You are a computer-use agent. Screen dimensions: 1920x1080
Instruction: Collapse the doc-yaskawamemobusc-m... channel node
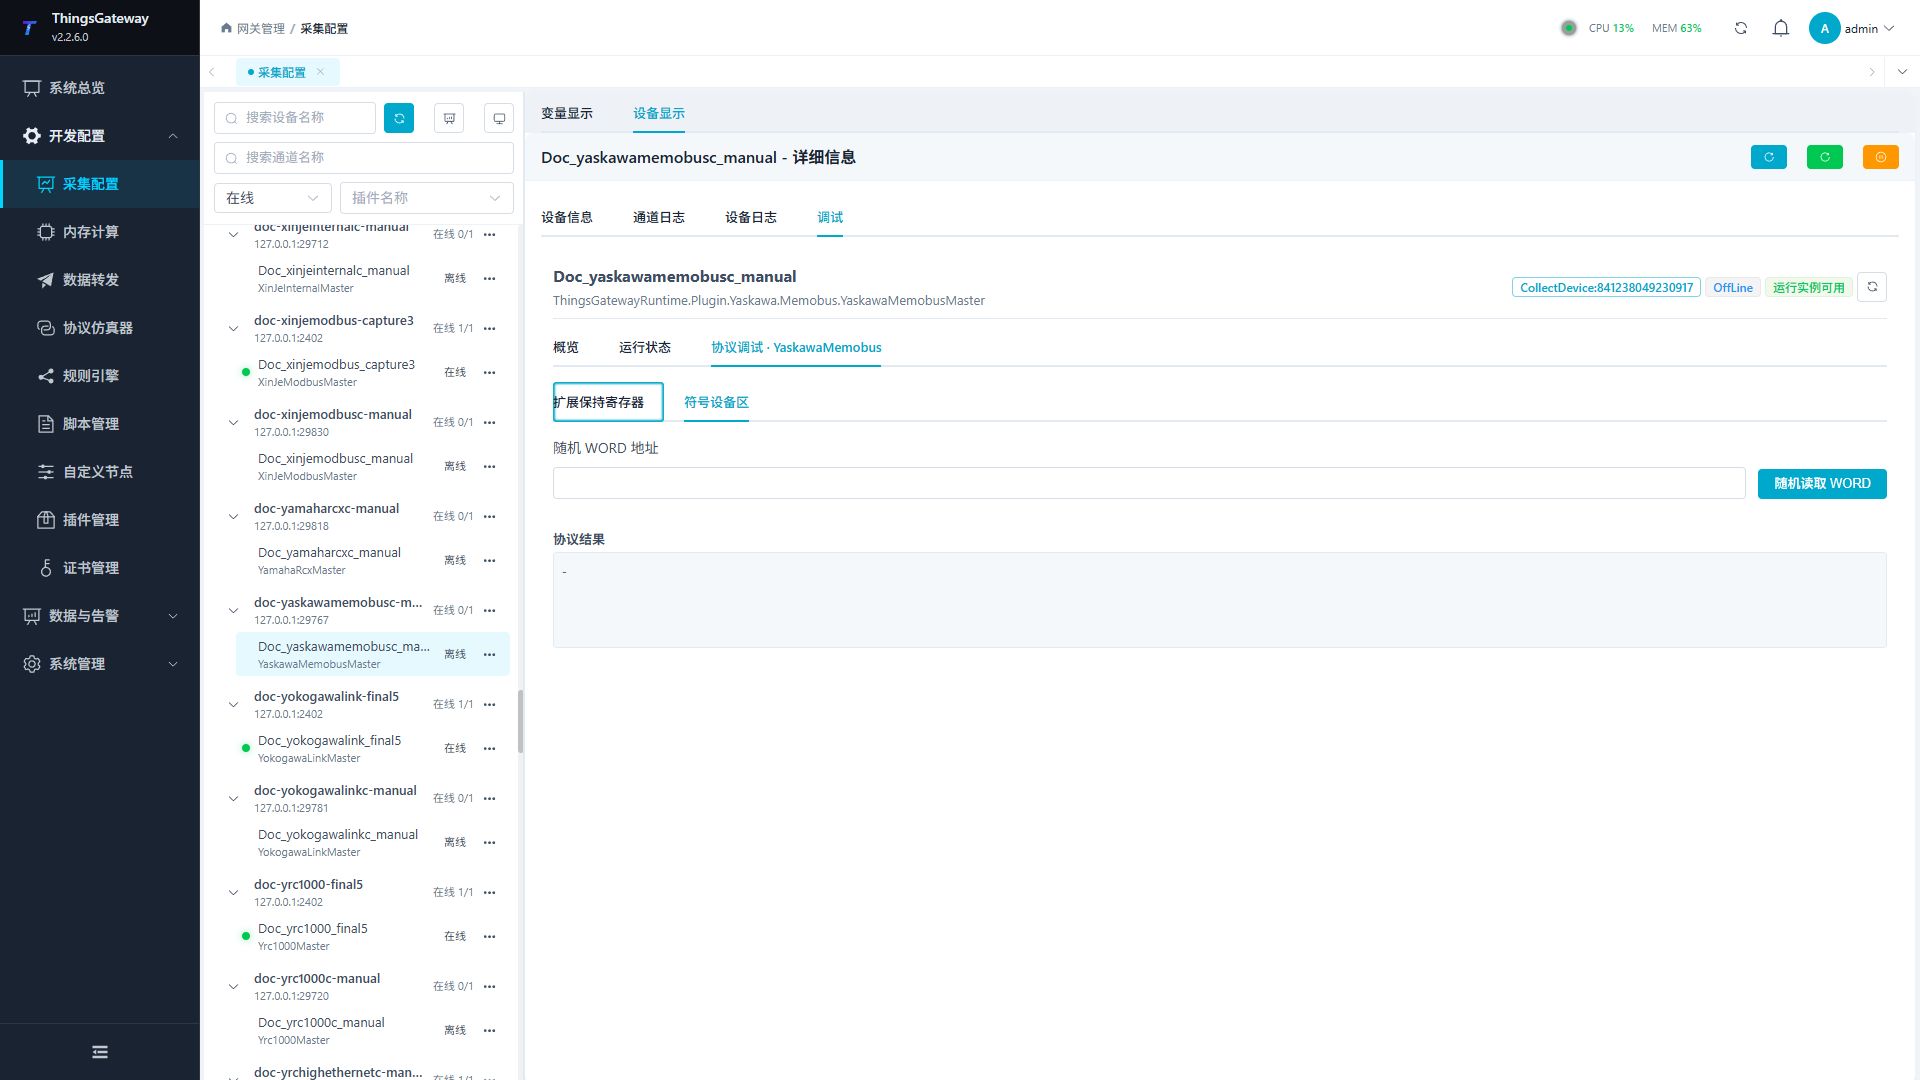tap(233, 610)
